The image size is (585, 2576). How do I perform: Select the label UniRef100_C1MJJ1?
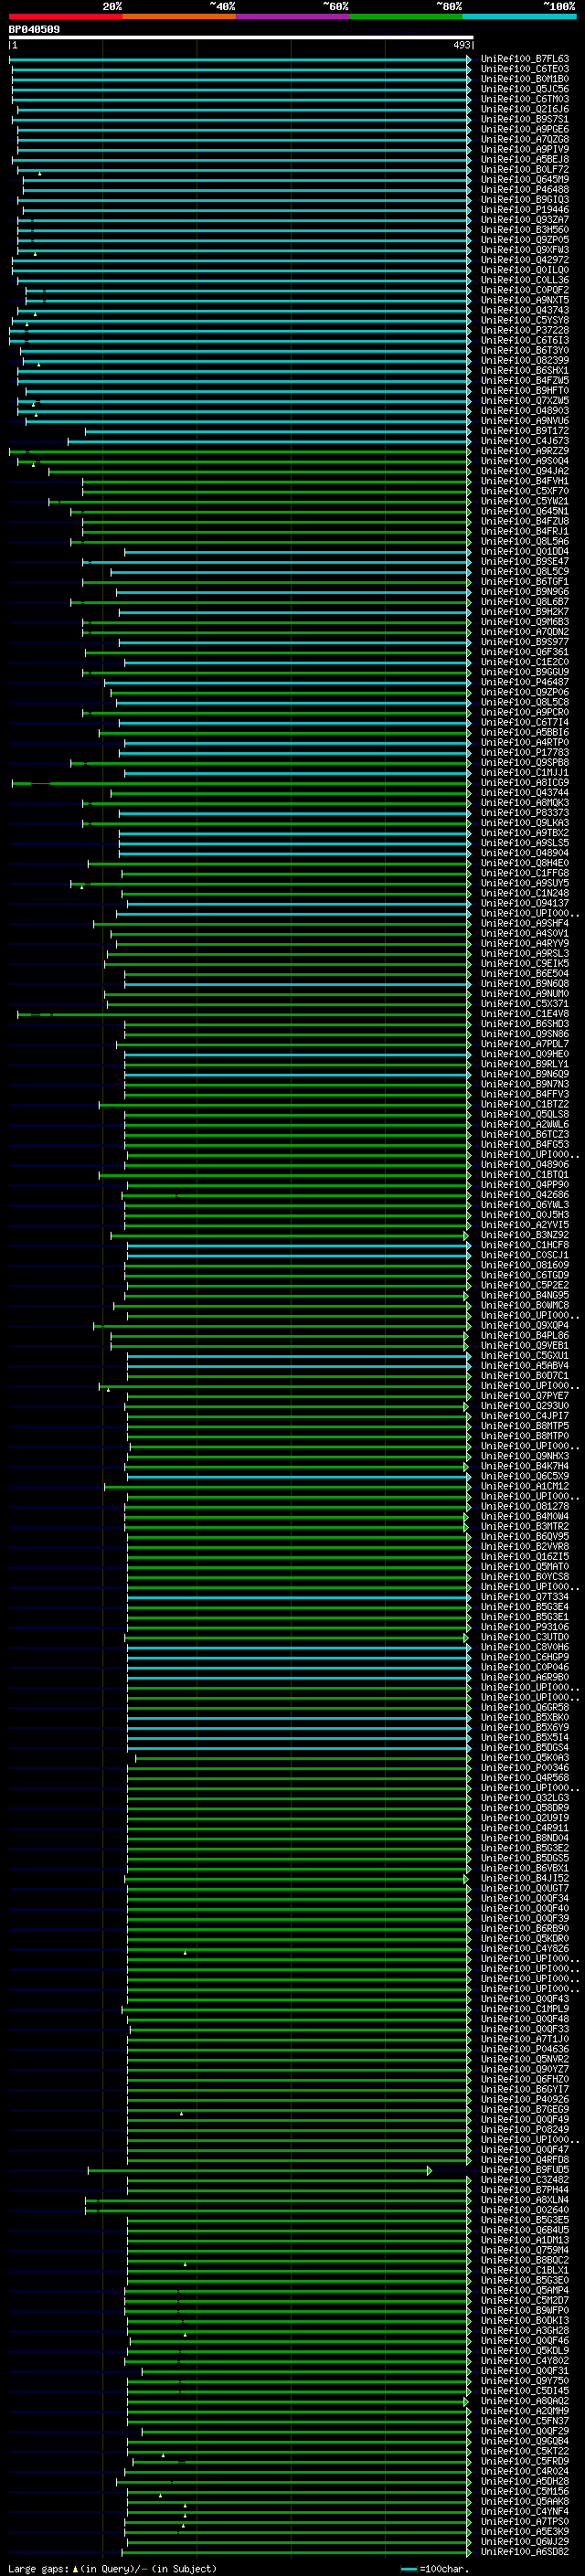[525, 772]
